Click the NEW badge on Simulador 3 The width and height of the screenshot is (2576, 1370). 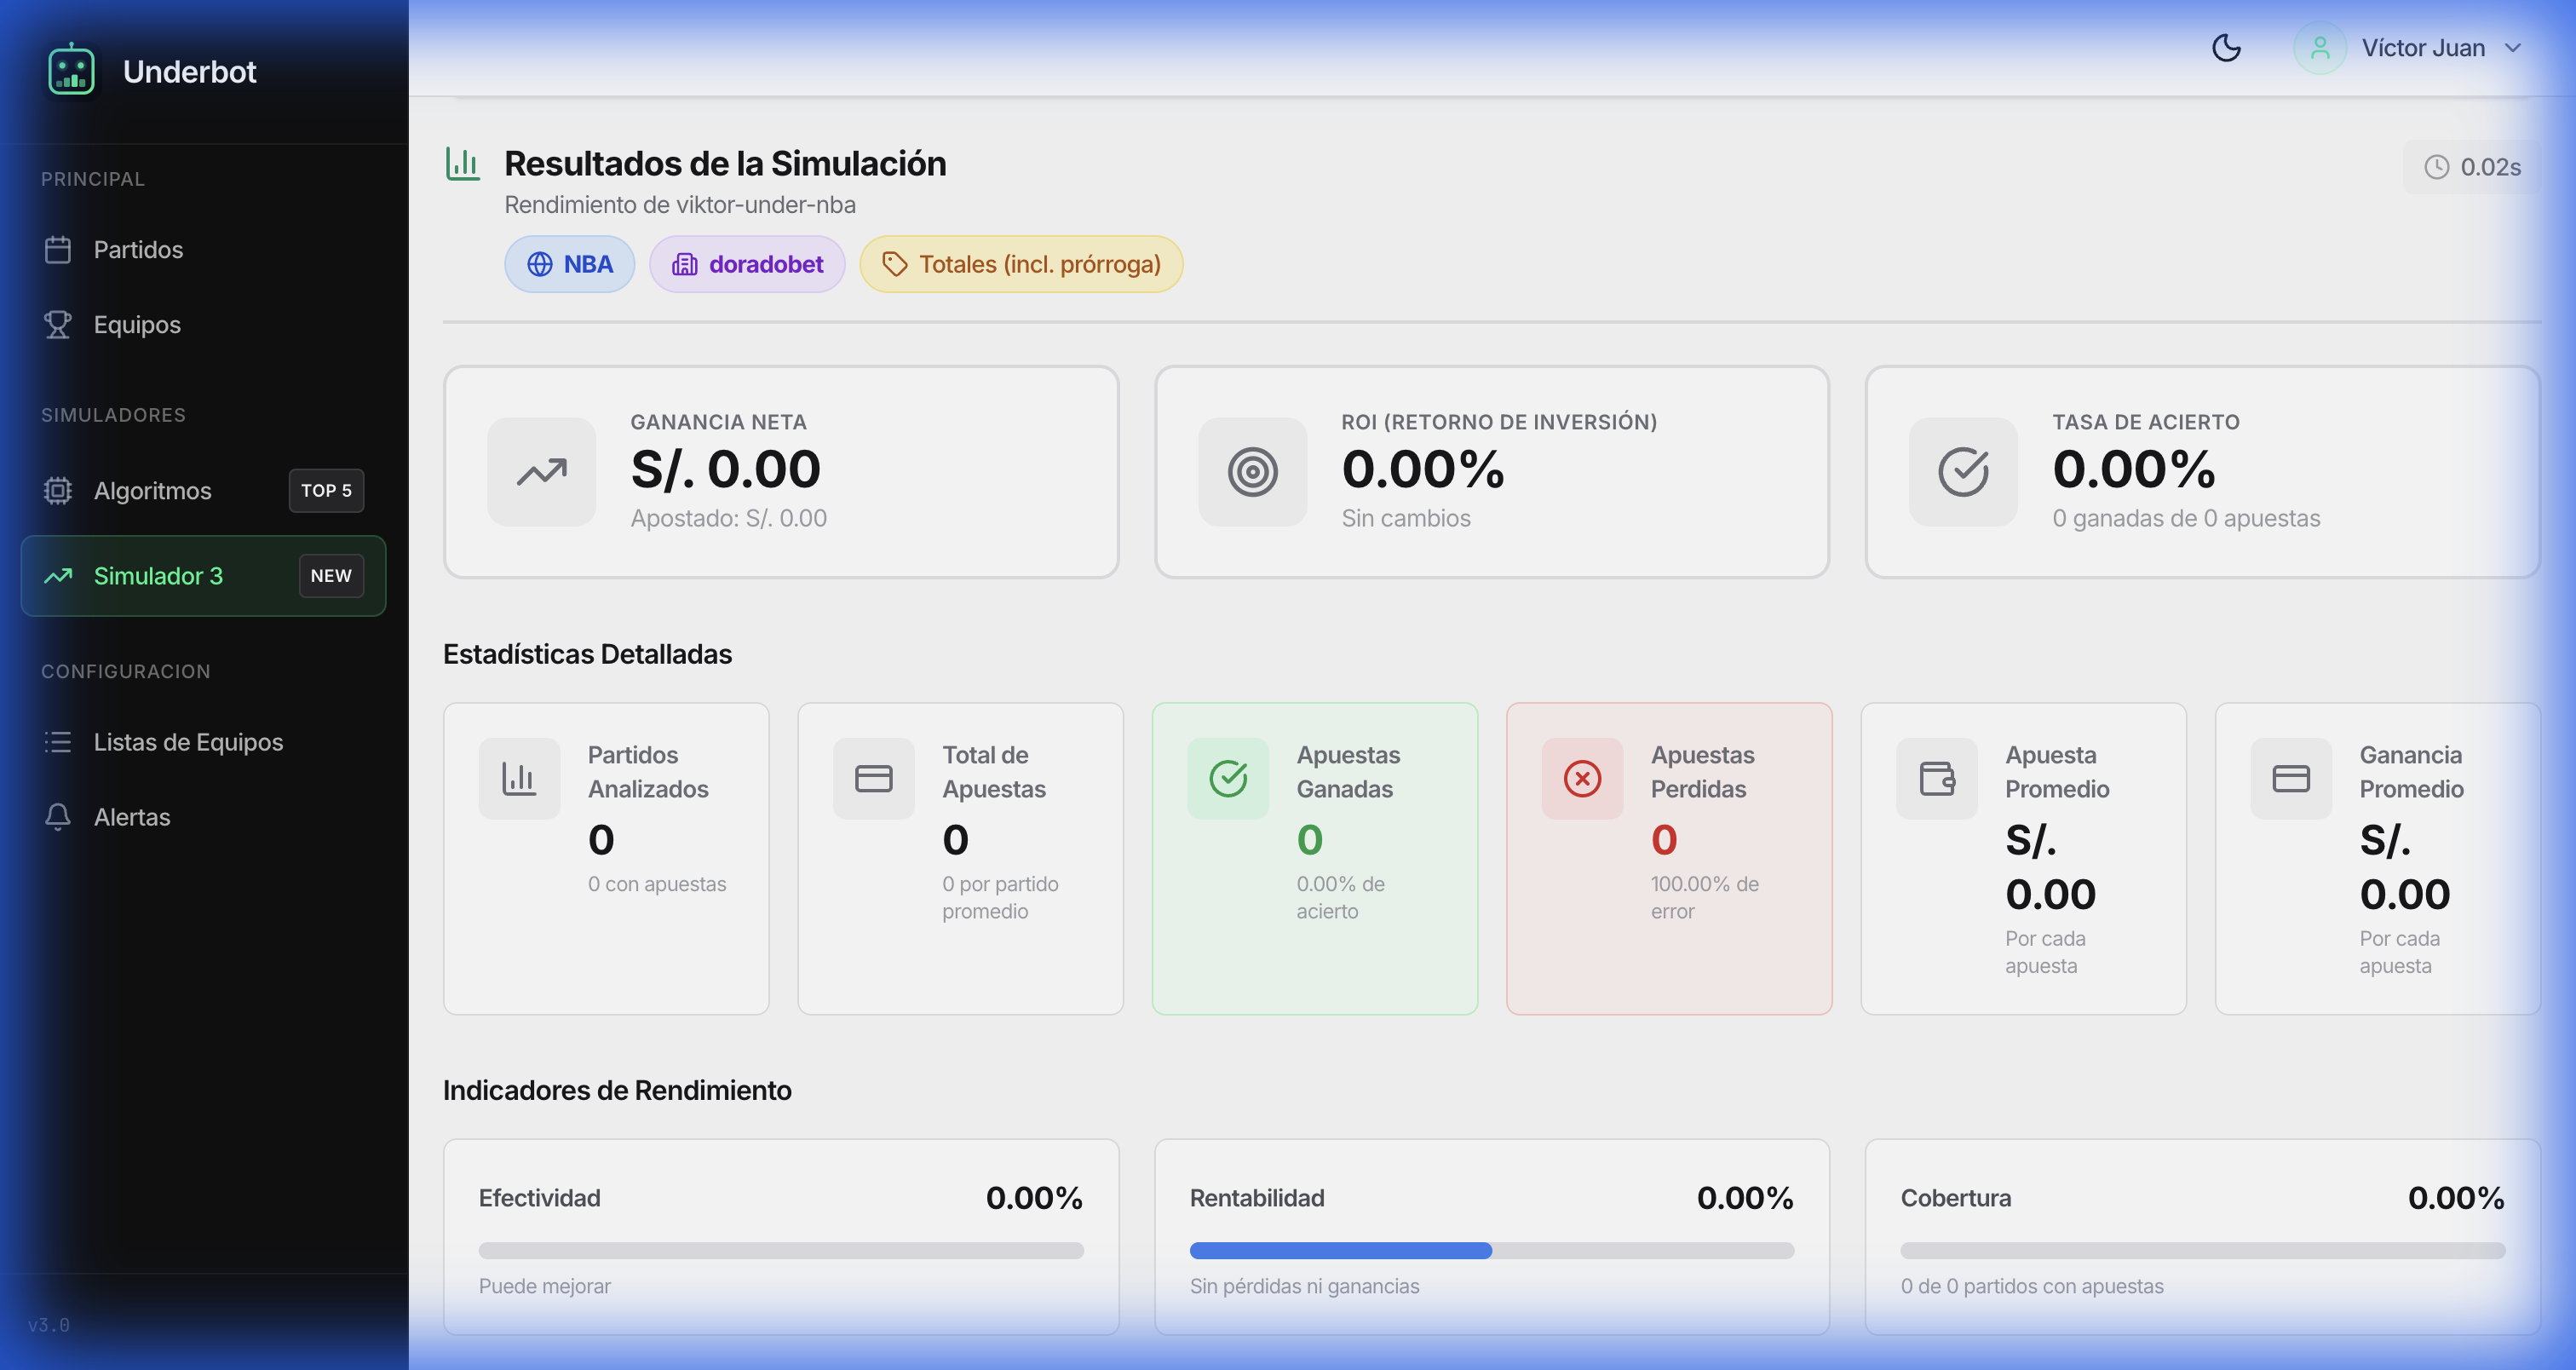[x=331, y=576]
